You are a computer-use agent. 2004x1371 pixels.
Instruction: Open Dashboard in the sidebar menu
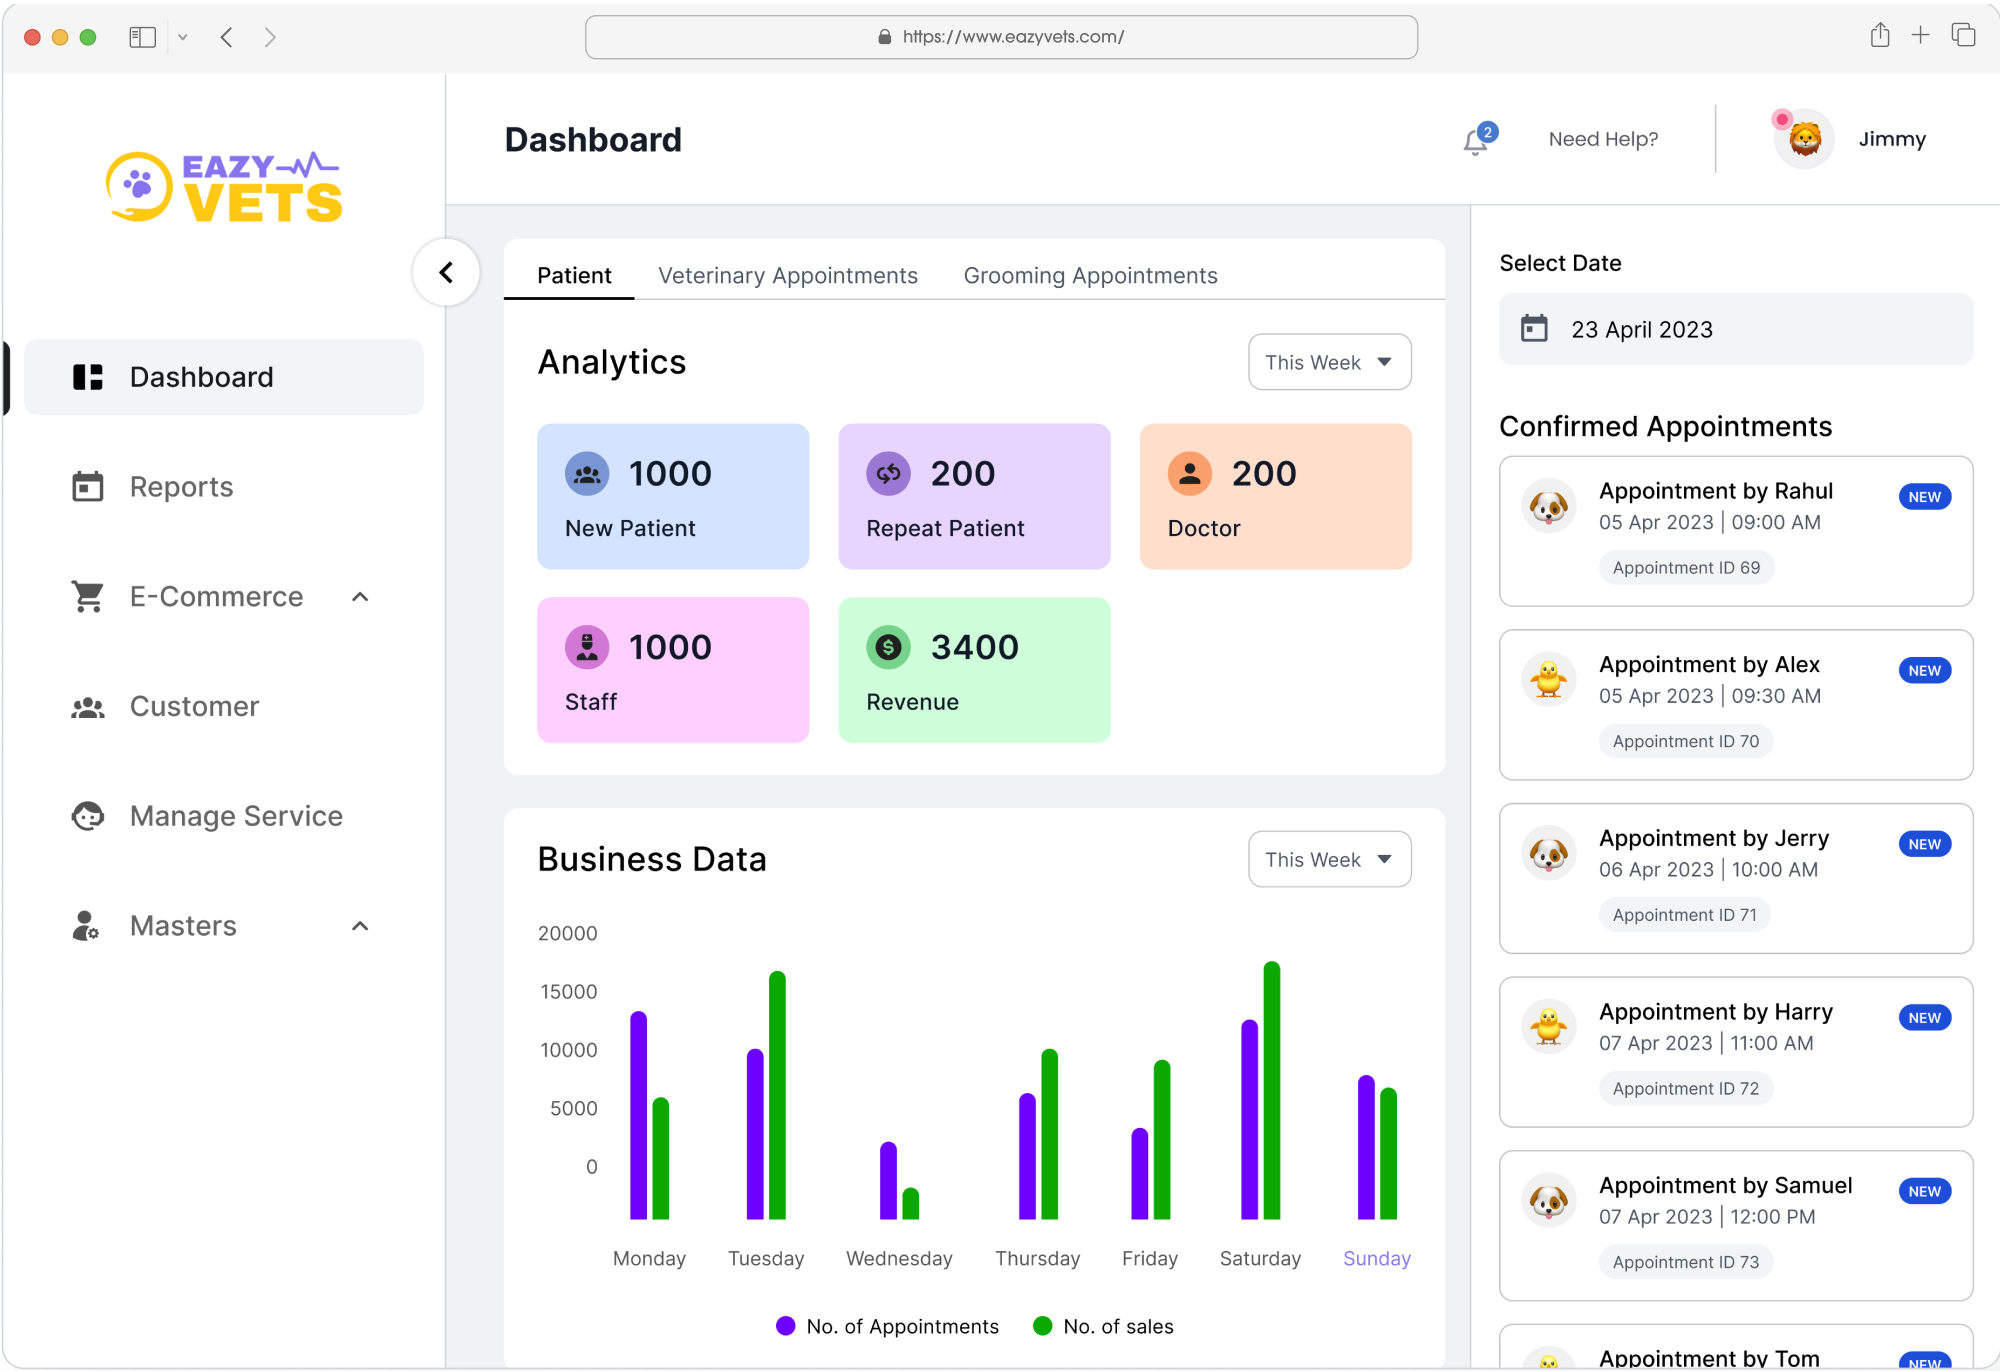click(x=224, y=377)
